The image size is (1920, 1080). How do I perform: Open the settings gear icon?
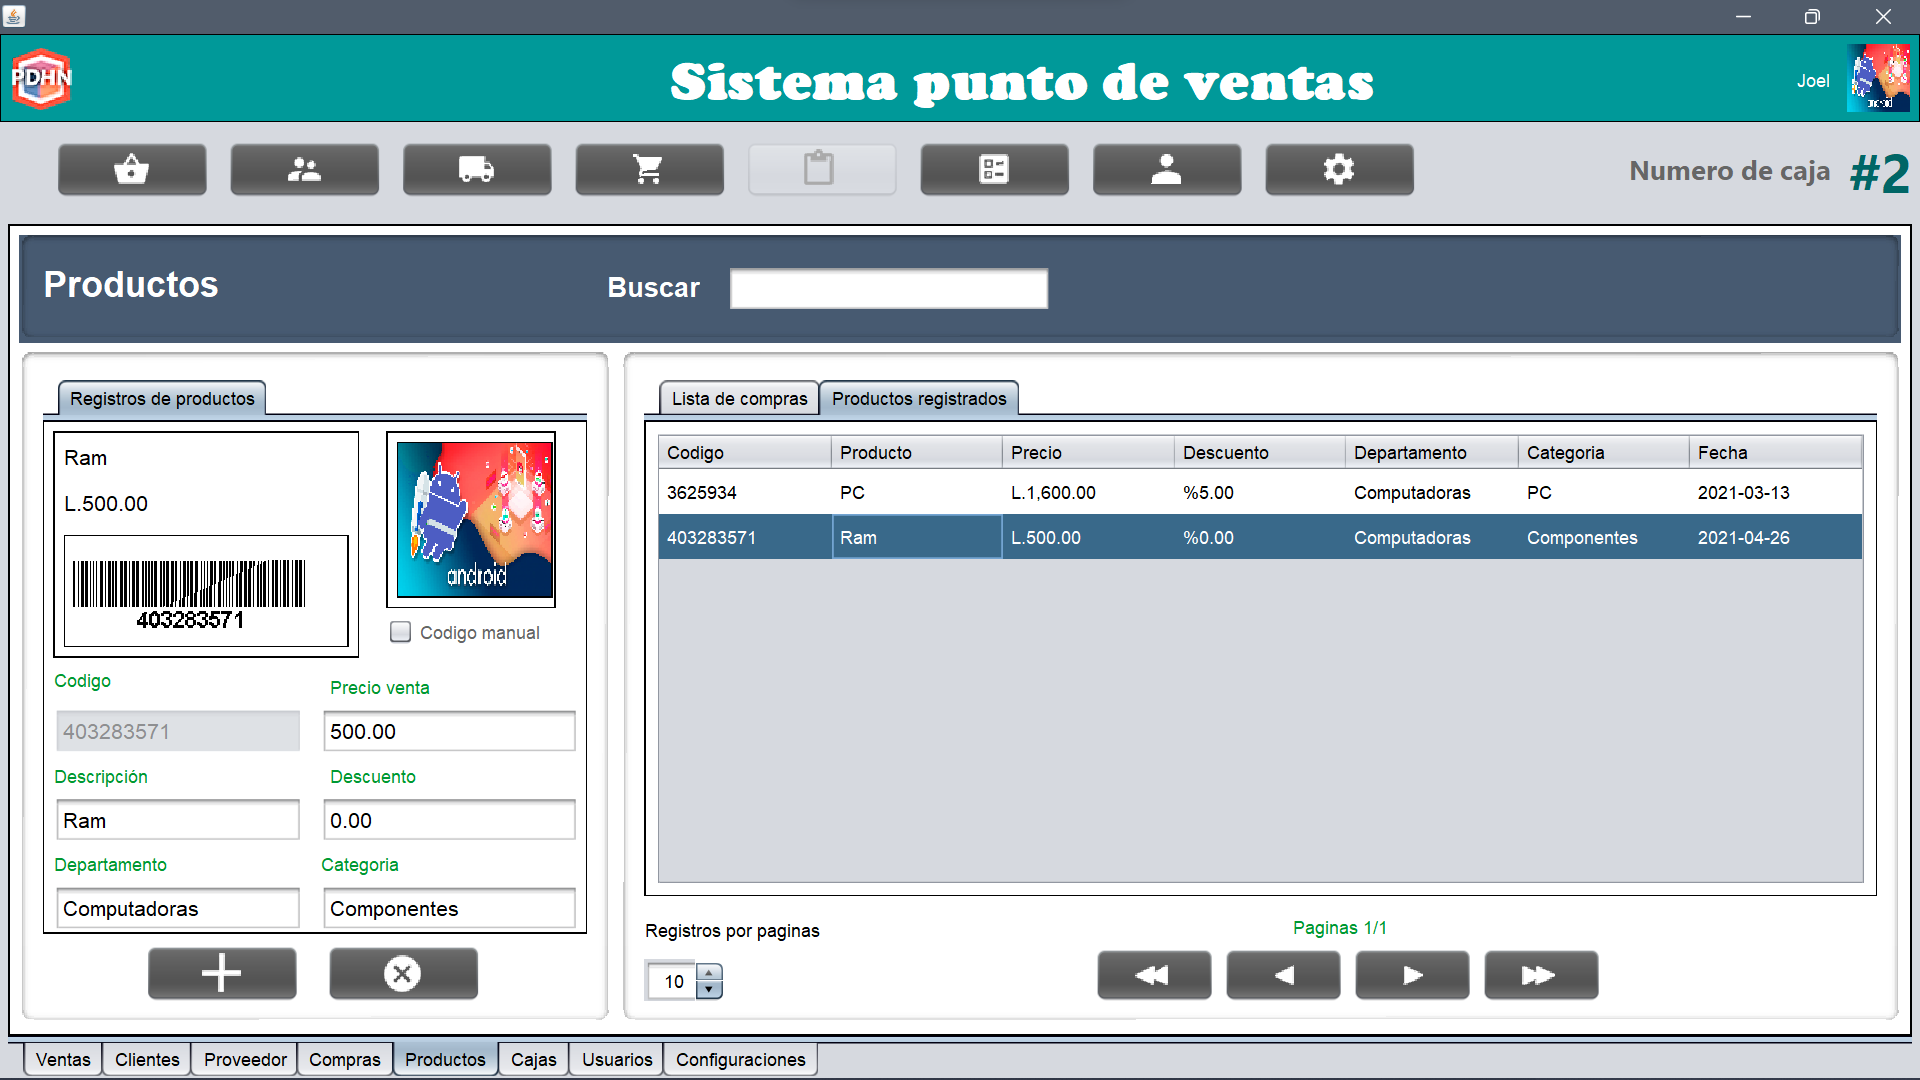point(1339,169)
